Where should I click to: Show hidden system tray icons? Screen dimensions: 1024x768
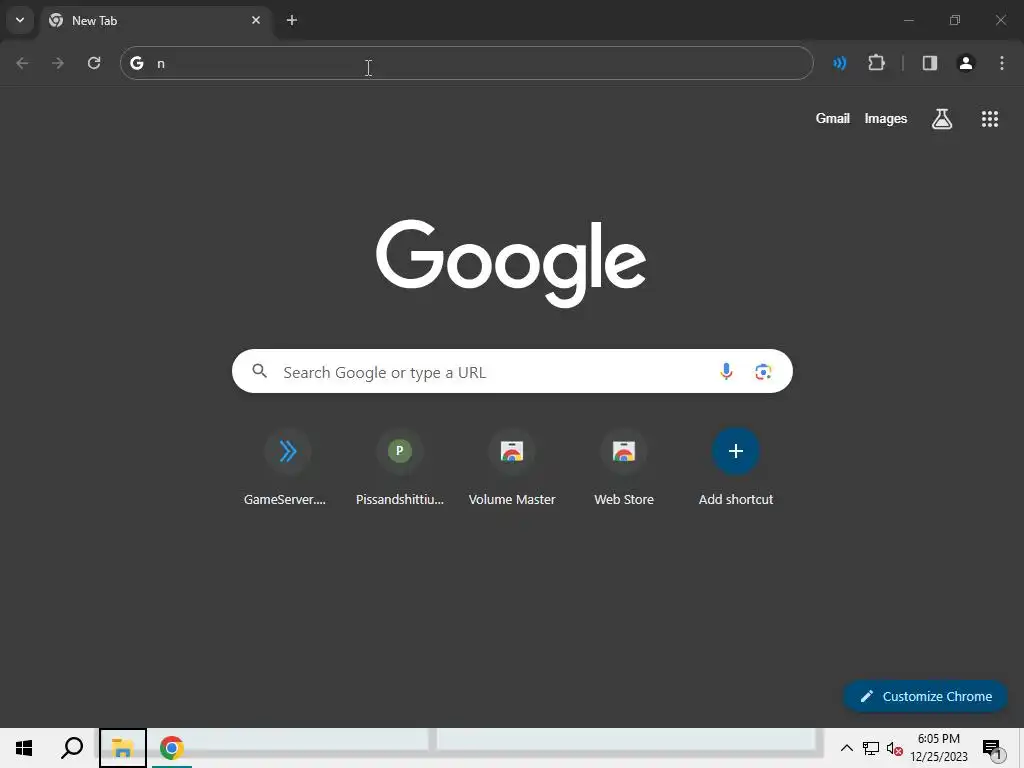click(846, 748)
